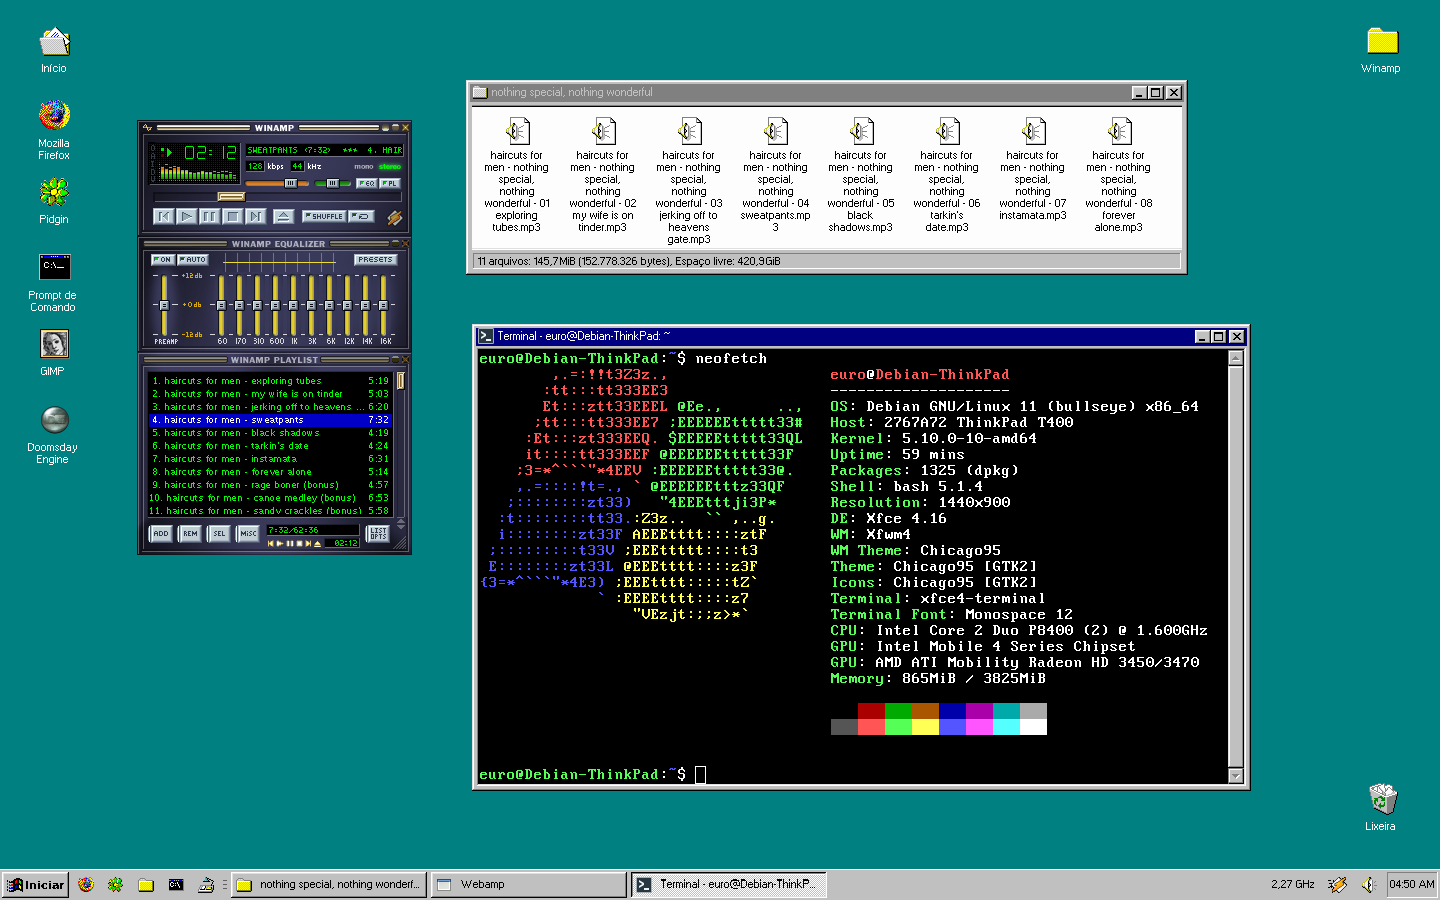Image resolution: width=1440 pixels, height=900 pixels.
Task: Click playlist mini previous track control
Action: [x=271, y=544]
